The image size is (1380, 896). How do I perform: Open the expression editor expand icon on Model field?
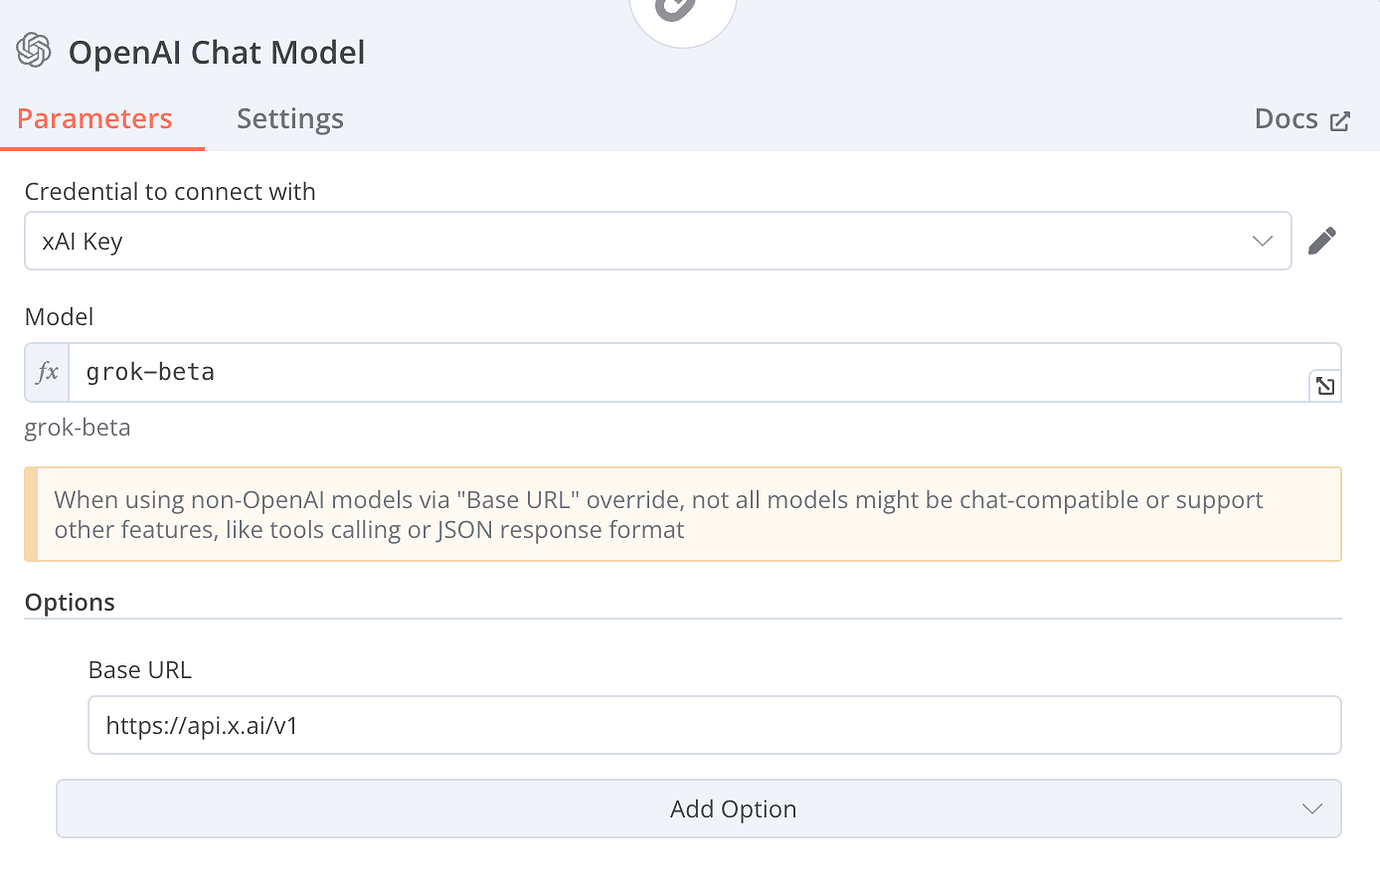[1324, 385]
